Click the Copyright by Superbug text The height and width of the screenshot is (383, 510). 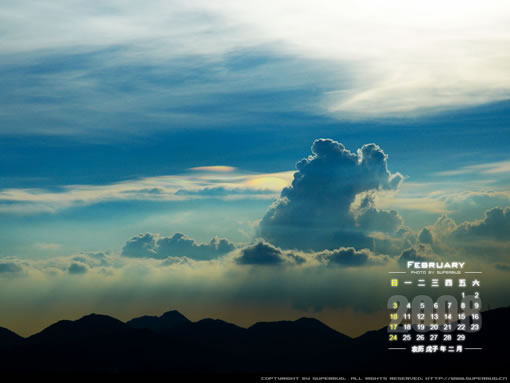click(x=303, y=378)
